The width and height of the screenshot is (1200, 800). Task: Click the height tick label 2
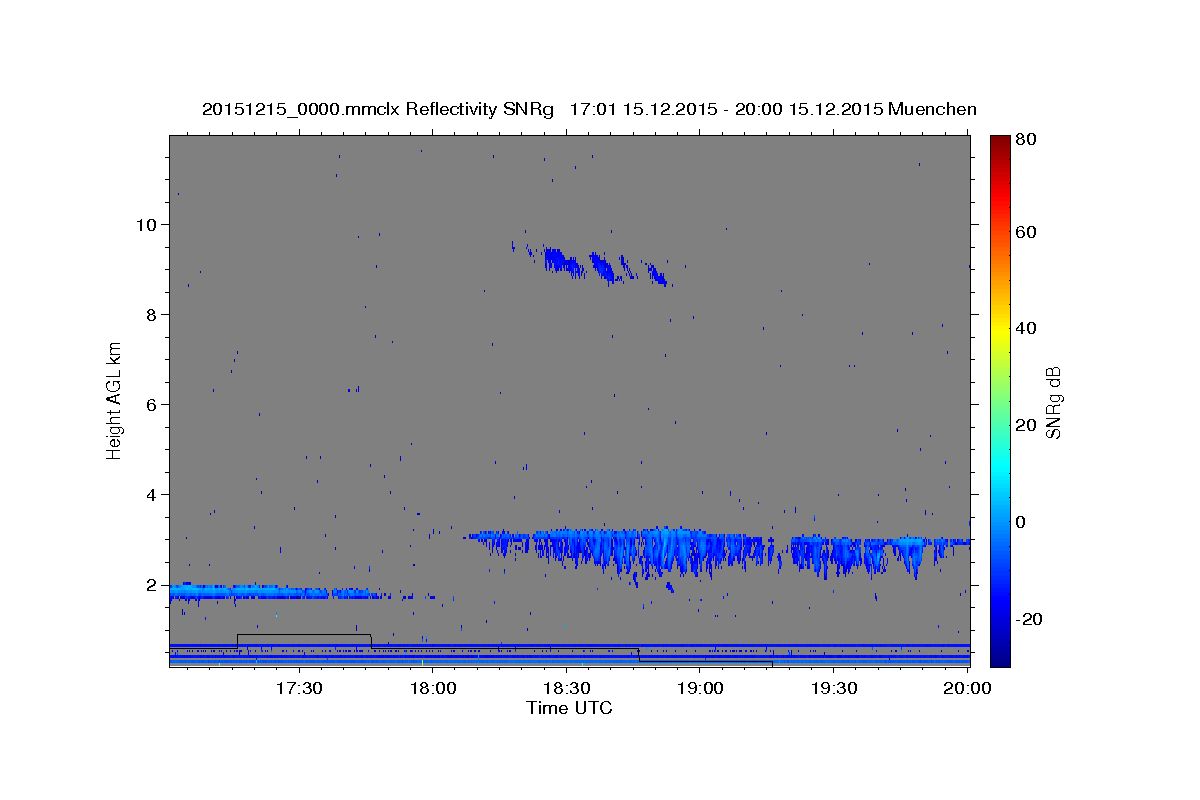153,584
